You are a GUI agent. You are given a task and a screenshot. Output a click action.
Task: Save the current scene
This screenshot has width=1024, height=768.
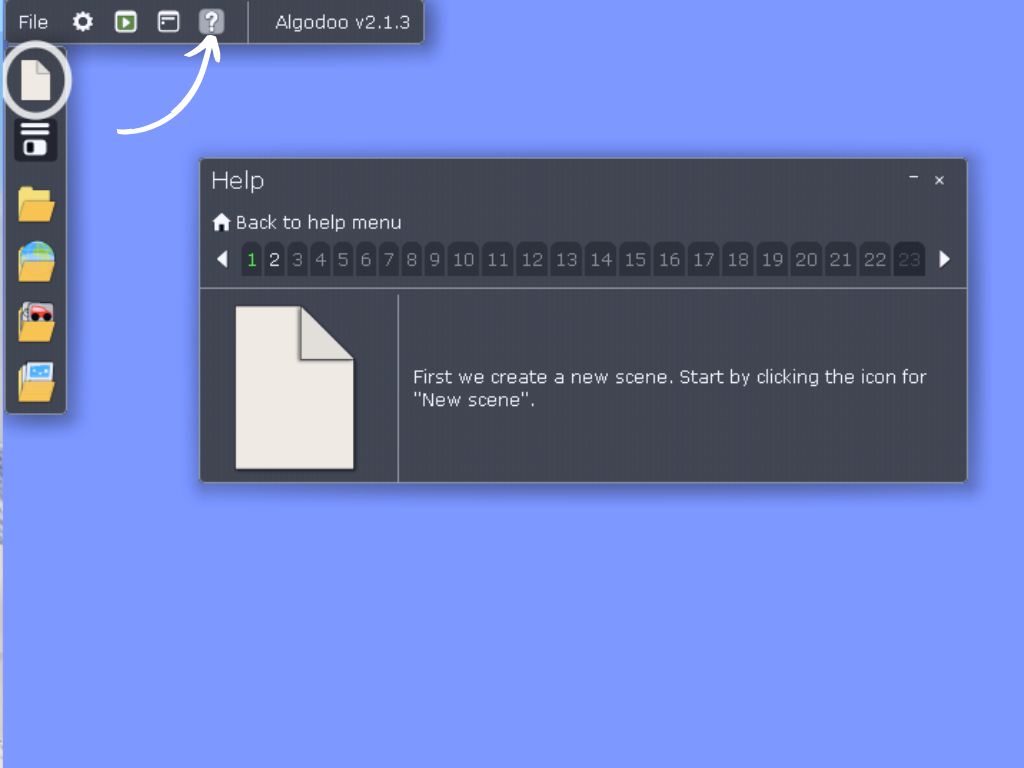point(35,140)
